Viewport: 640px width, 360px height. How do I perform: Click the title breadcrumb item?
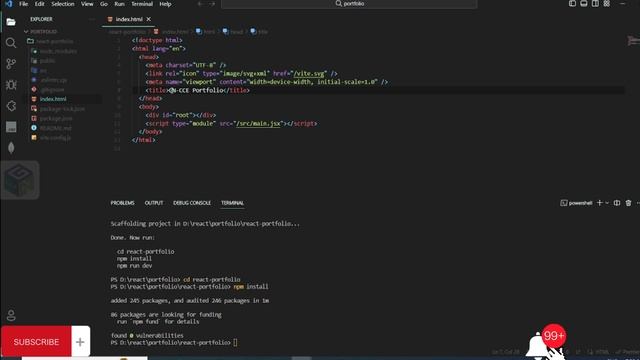point(260,31)
